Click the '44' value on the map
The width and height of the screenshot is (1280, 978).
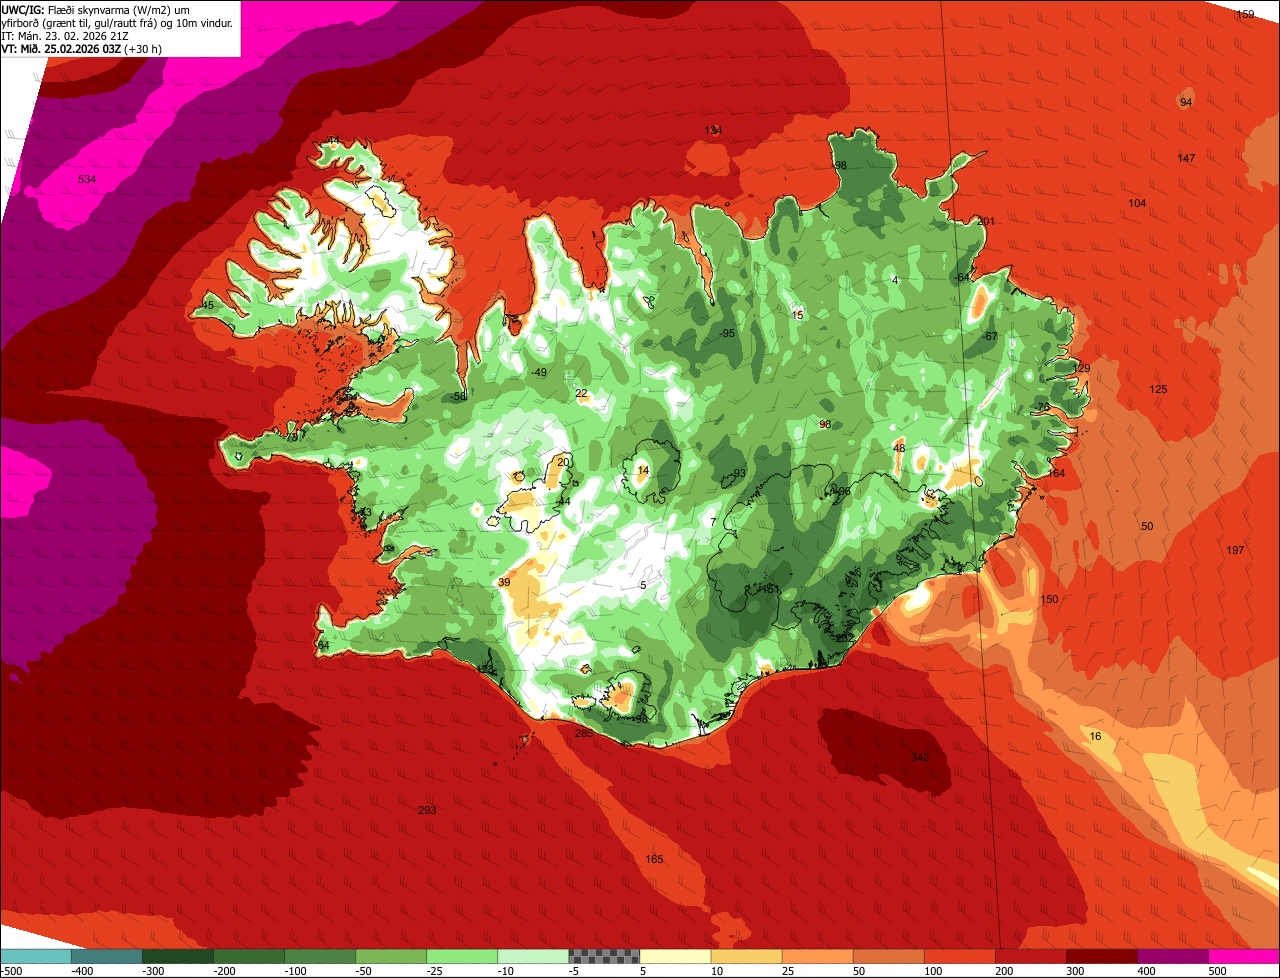(x=564, y=501)
